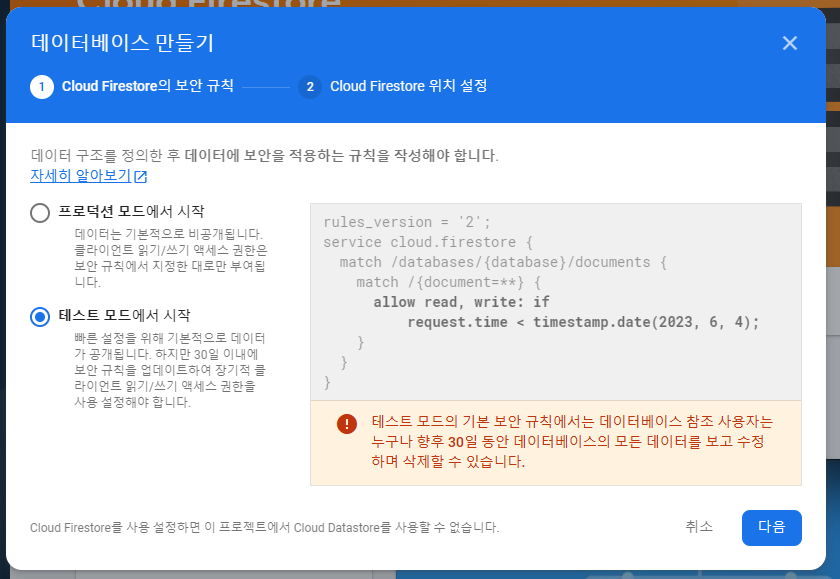Click the service cloud.firestore code line
The height and width of the screenshot is (579, 840).
click(428, 242)
